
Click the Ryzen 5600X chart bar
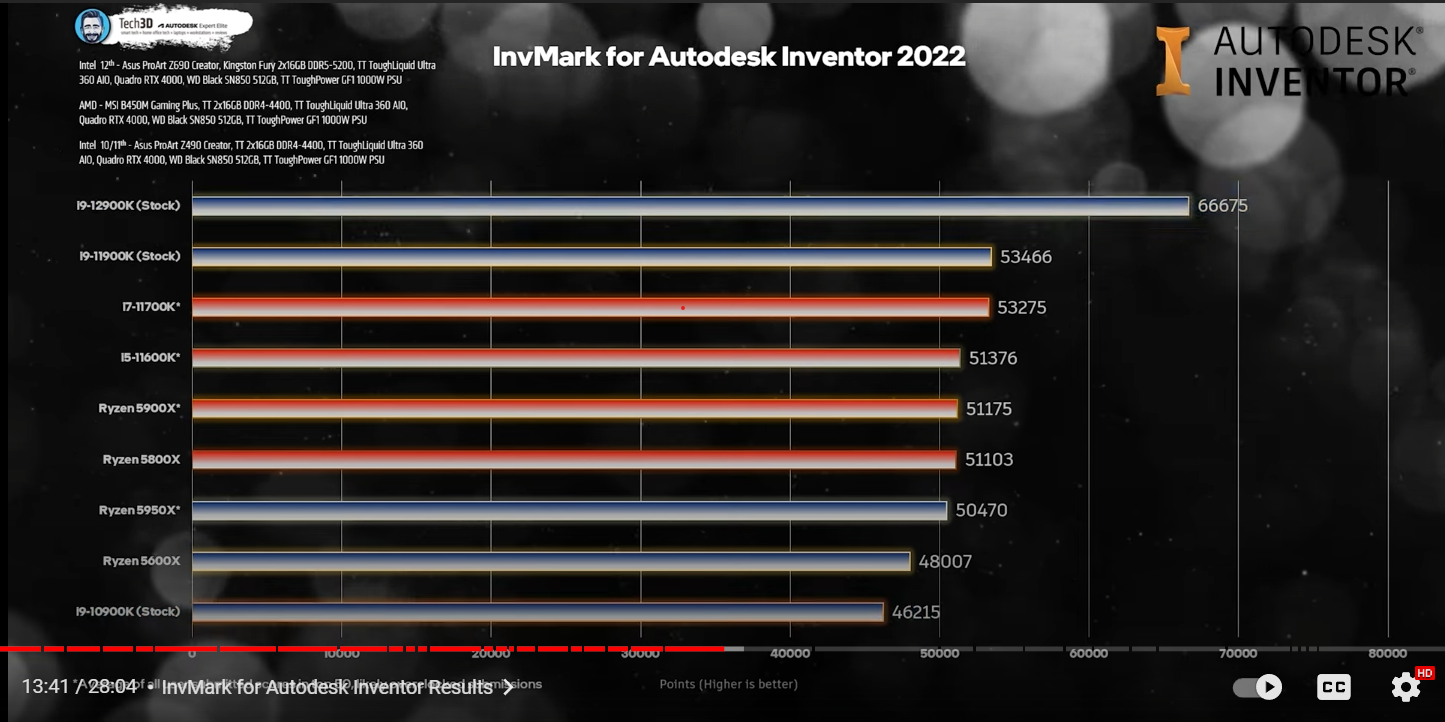click(x=551, y=561)
